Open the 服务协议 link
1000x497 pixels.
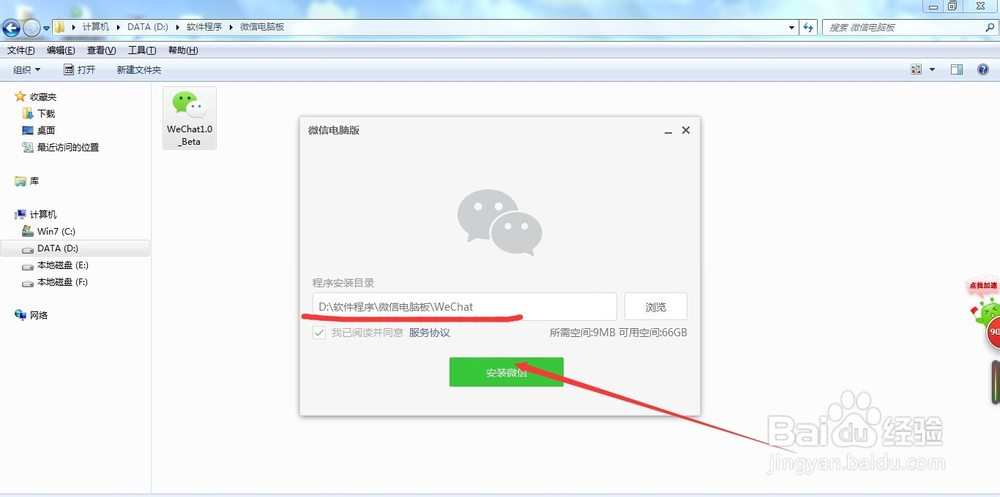pyautogui.click(x=429, y=332)
